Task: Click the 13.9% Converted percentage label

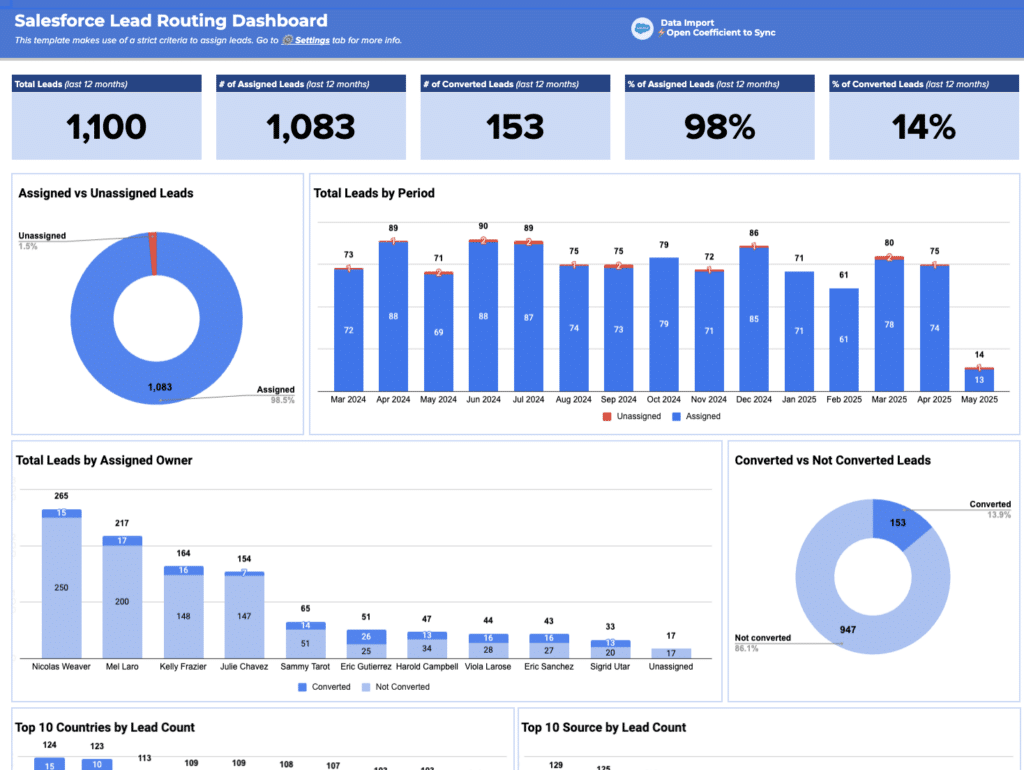Action: click(999, 515)
